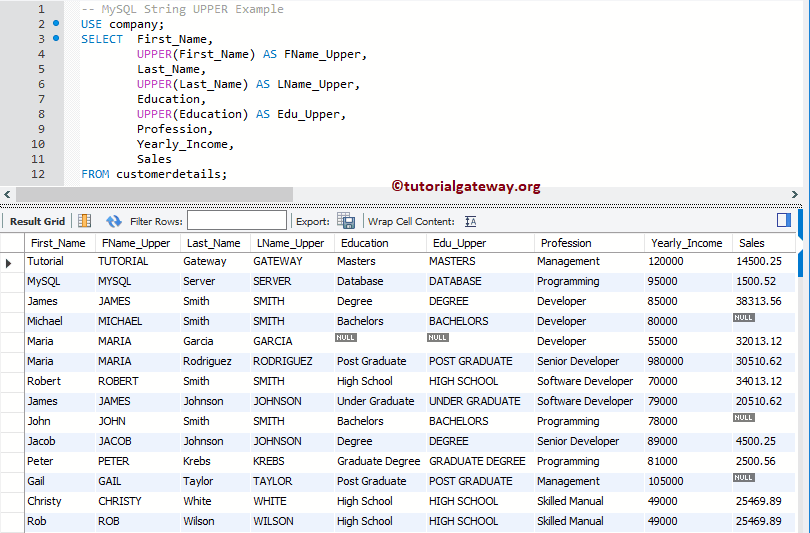Click the refresh results icon
Image resolution: width=810 pixels, height=533 pixels.
point(114,221)
